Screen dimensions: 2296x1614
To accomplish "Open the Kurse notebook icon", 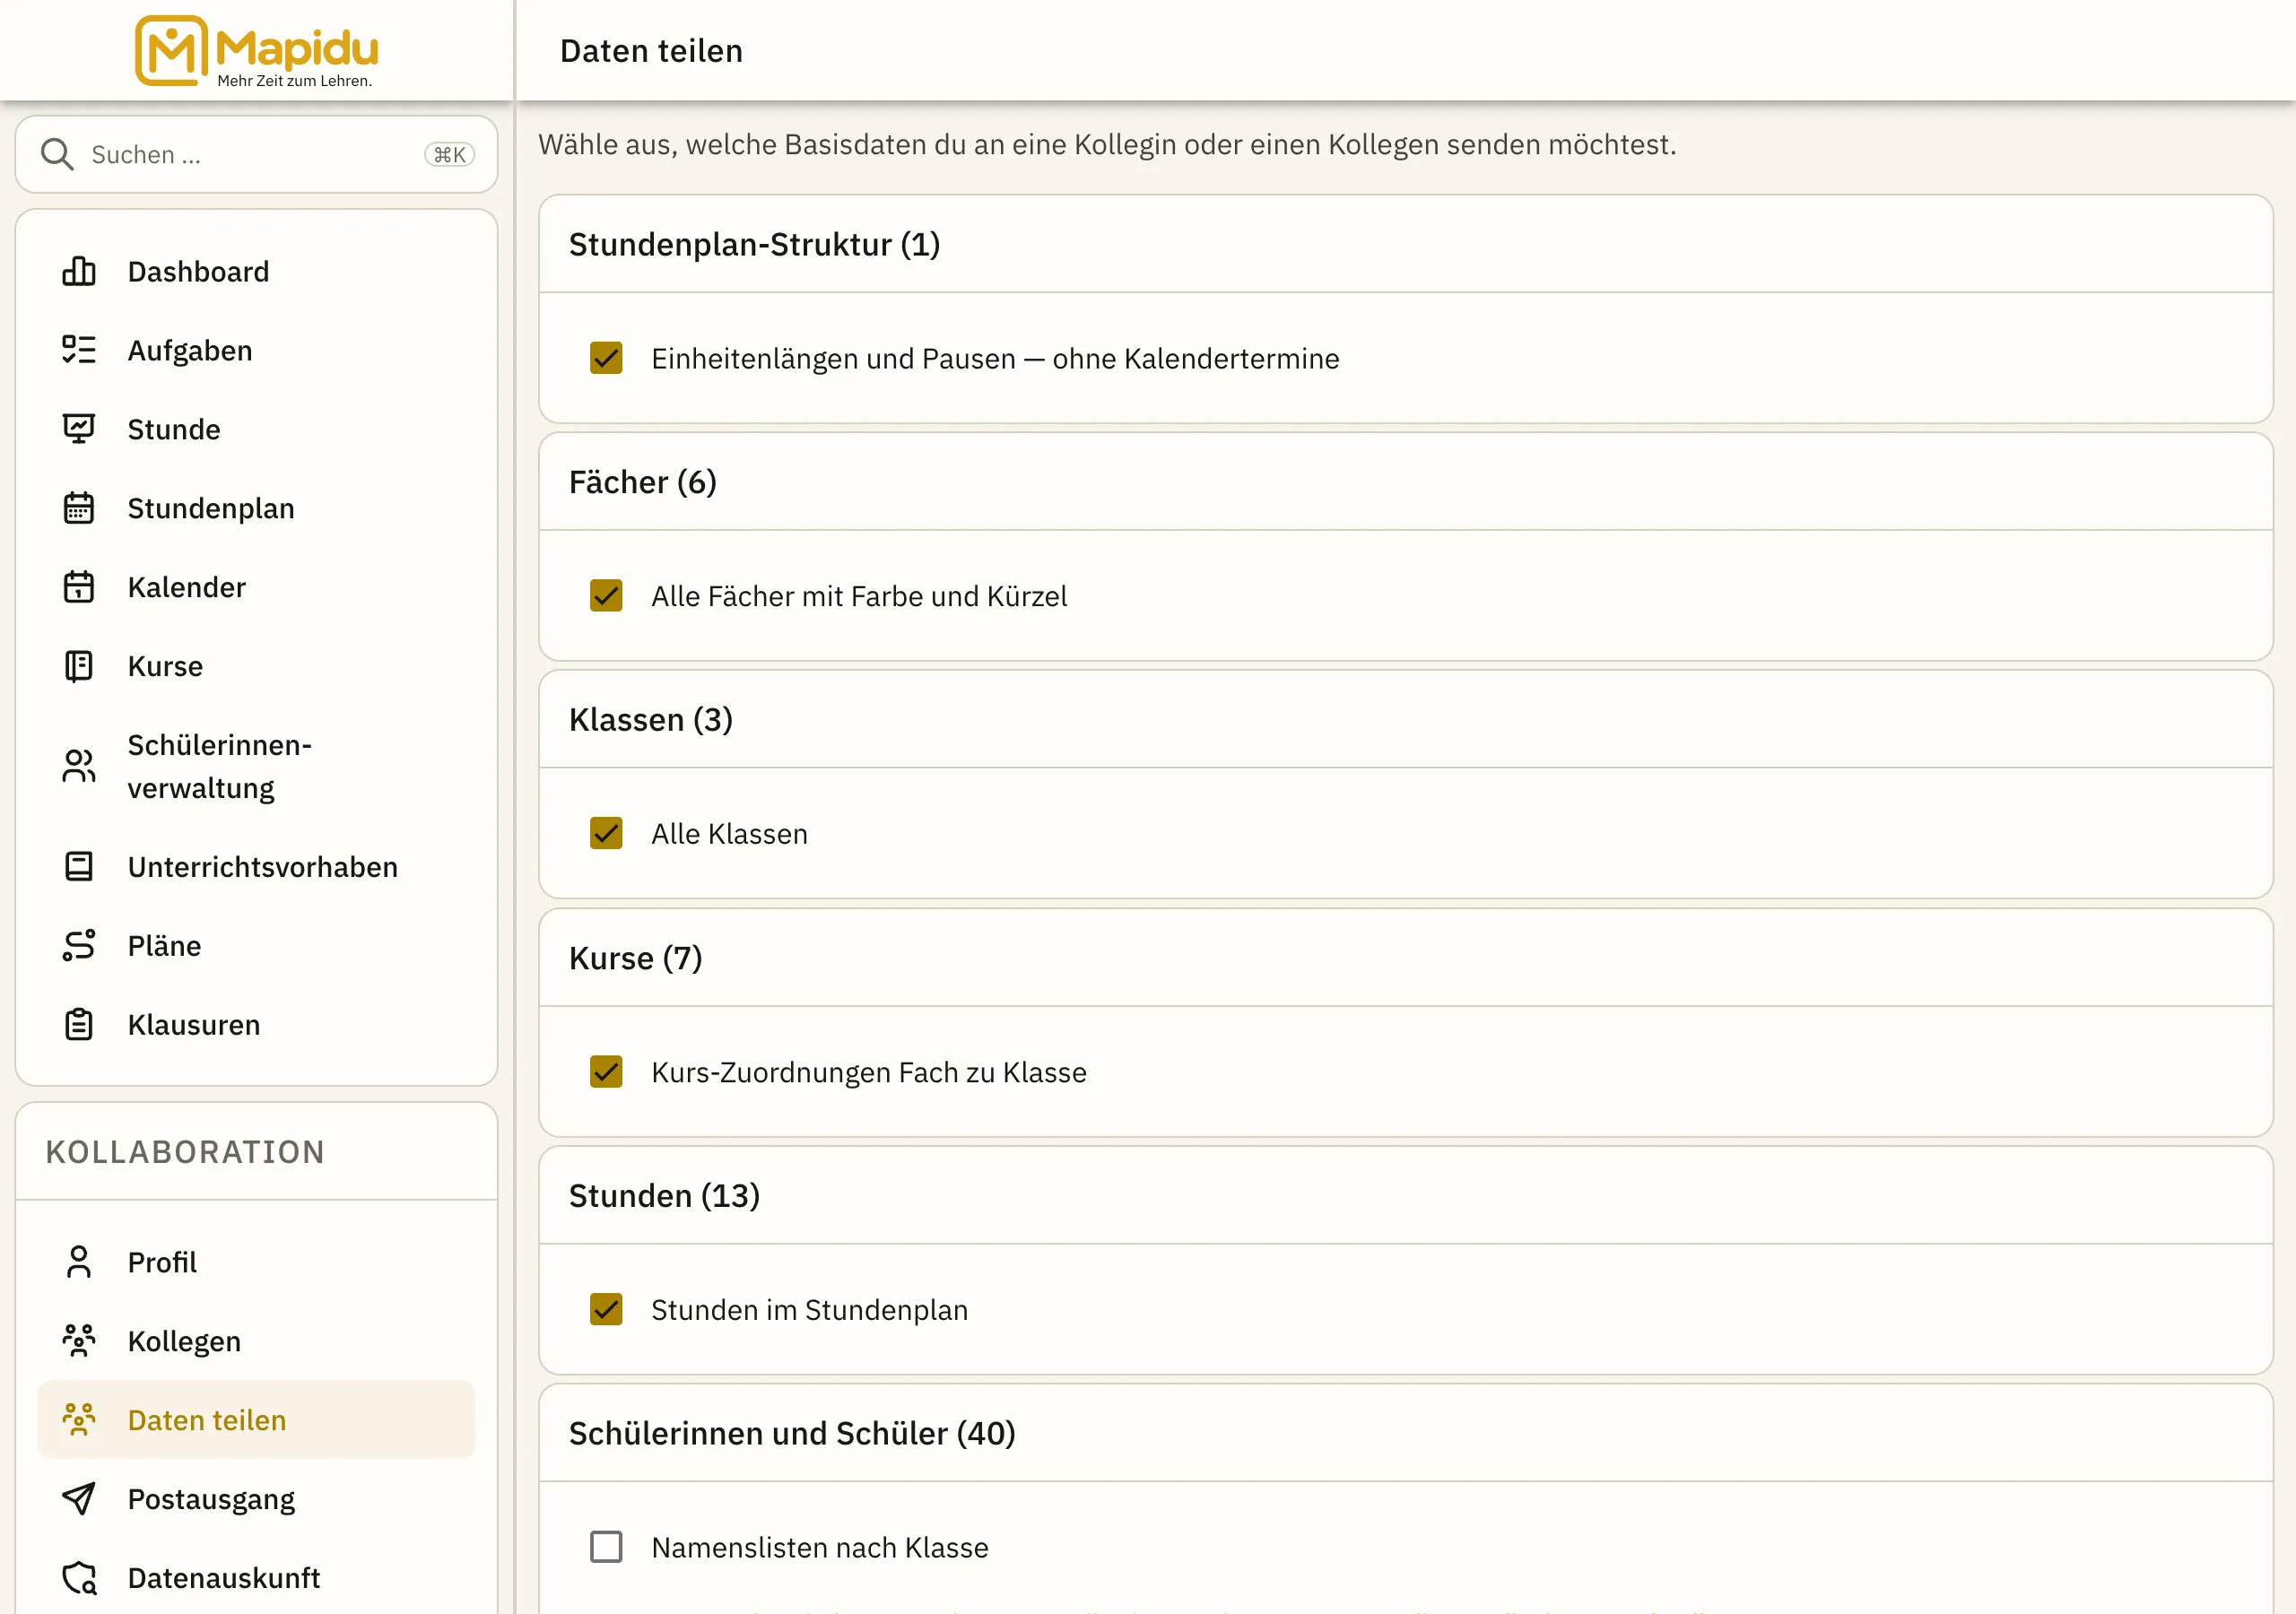I will [79, 666].
